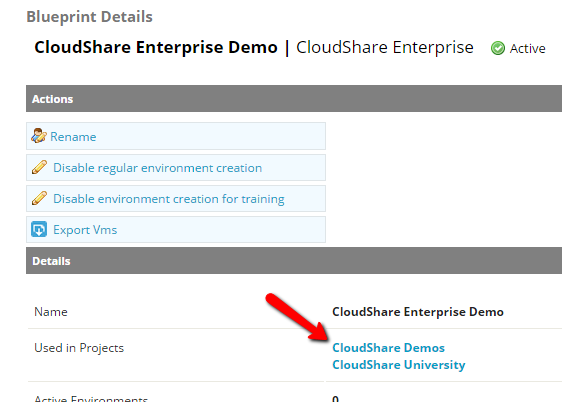562x402 pixels.
Task: Choose Disable environment creation for training
Action: pyautogui.click(x=169, y=198)
